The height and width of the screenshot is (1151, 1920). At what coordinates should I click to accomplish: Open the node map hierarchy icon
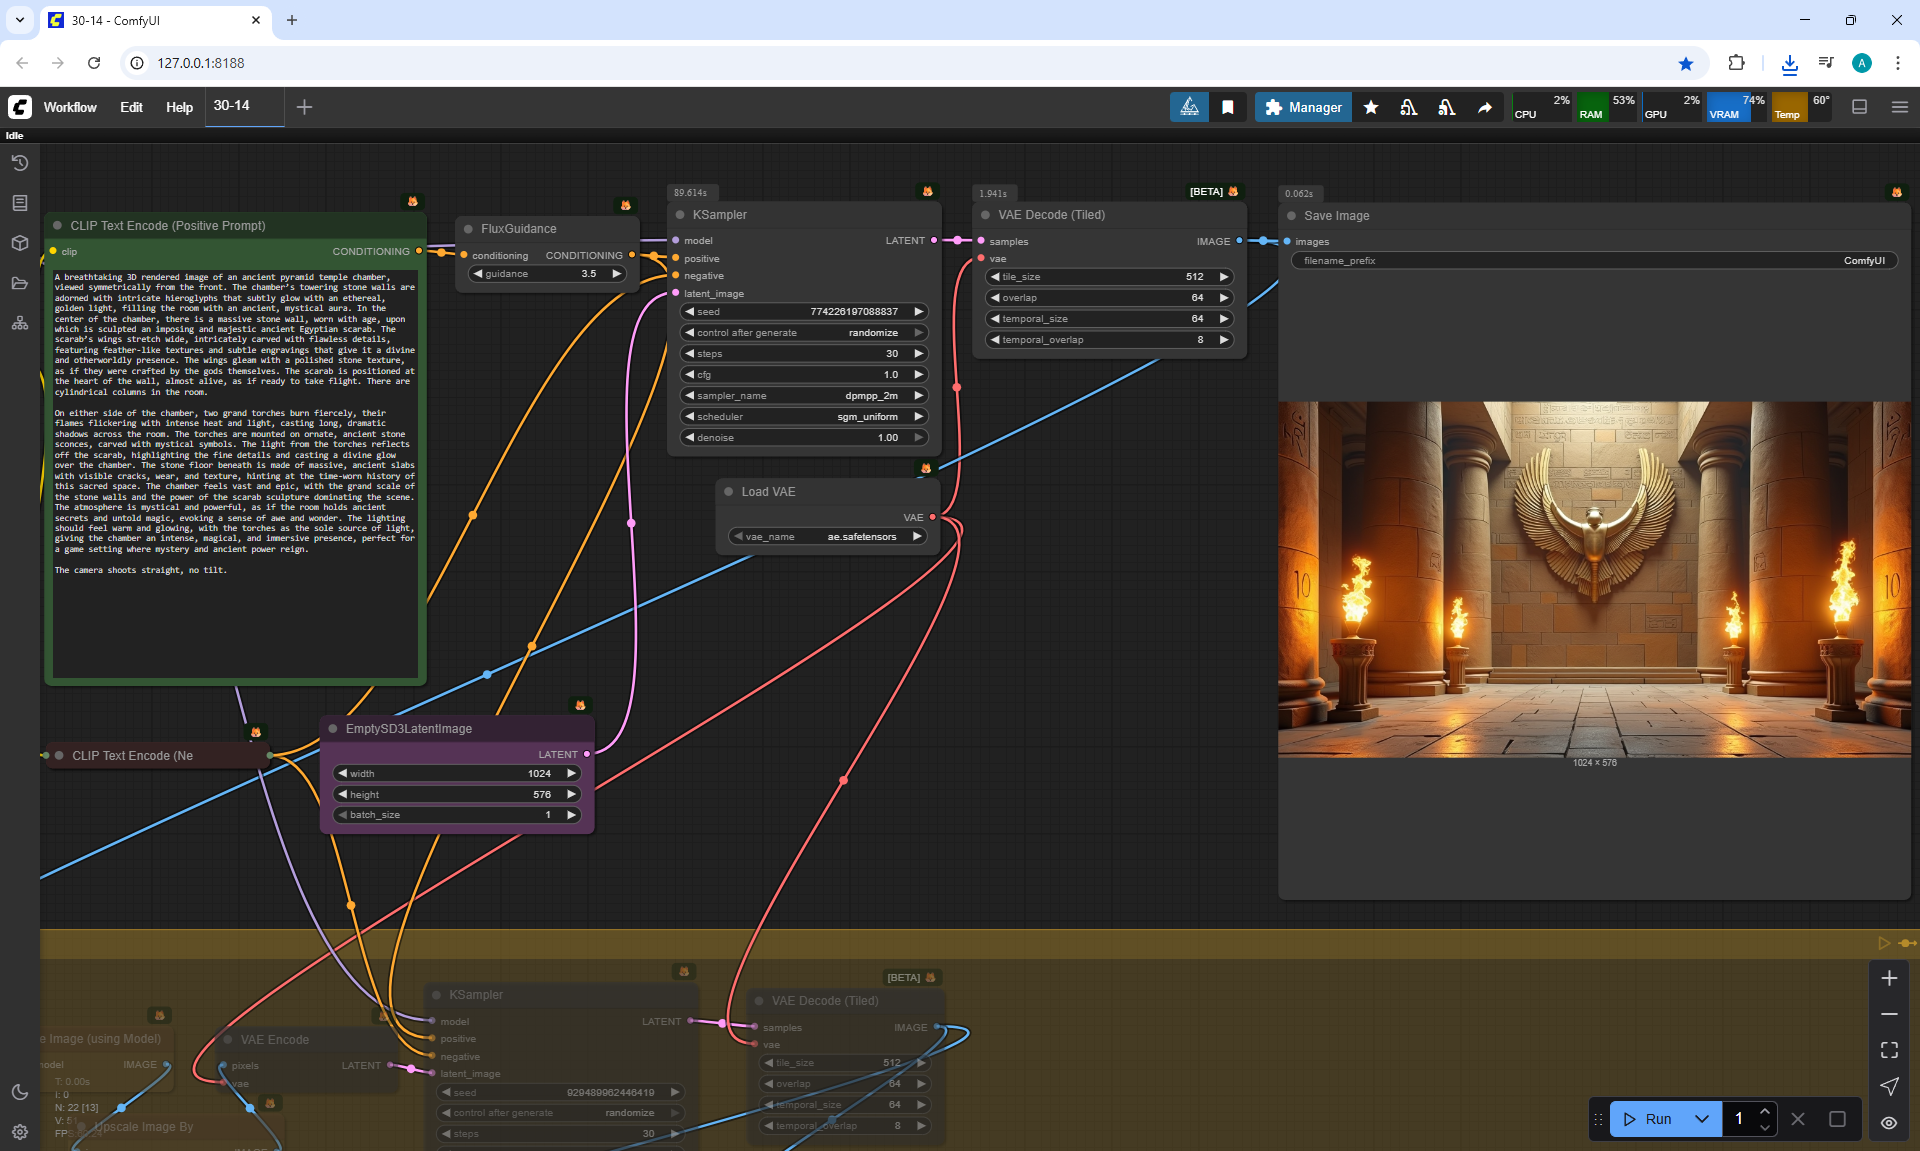(20, 323)
